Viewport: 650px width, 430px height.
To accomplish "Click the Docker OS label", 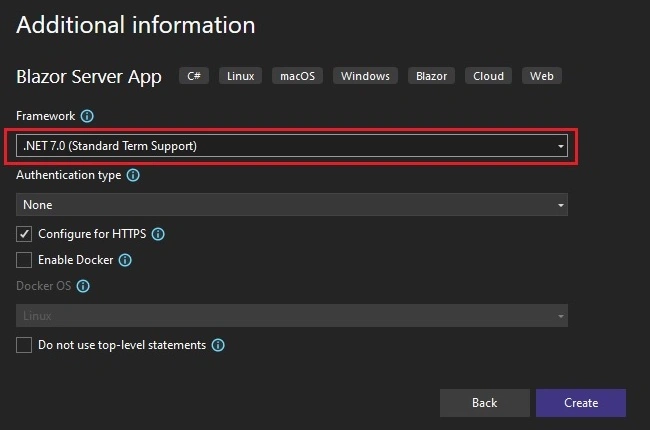I will (x=44, y=286).
